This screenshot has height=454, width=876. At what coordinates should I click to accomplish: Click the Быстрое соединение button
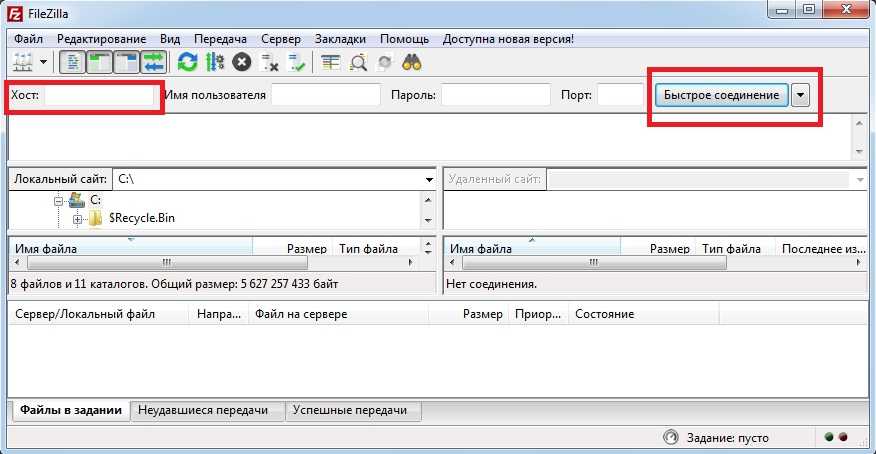[x=721, y=94]
